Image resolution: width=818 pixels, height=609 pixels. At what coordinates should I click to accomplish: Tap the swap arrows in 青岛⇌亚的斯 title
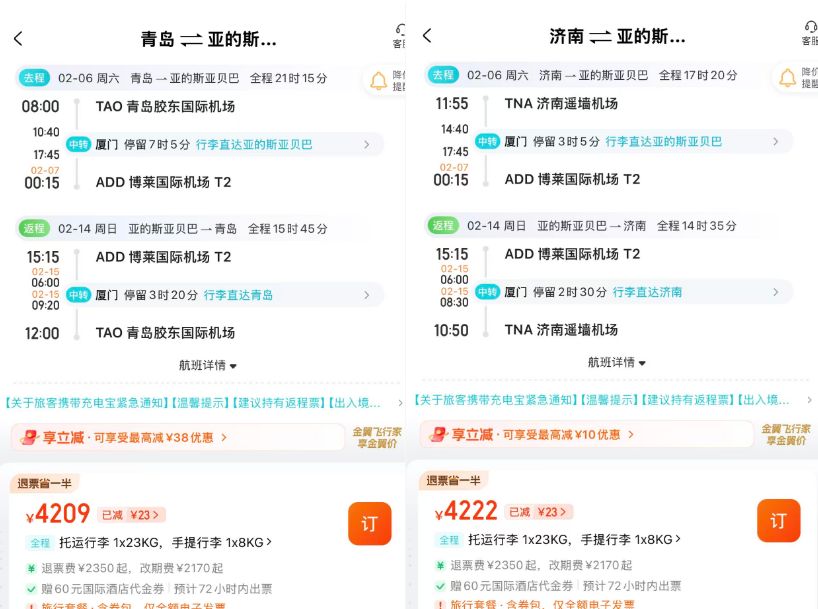[191, 40]
